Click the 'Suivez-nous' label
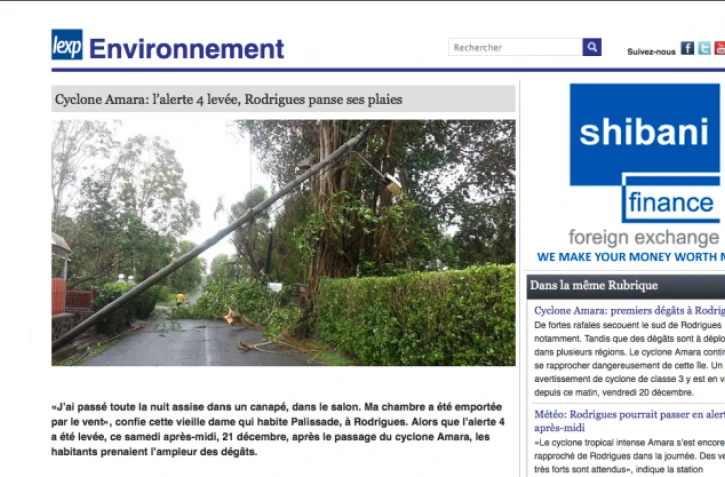Viewport: 725px width, 477px height. (651, 52)
